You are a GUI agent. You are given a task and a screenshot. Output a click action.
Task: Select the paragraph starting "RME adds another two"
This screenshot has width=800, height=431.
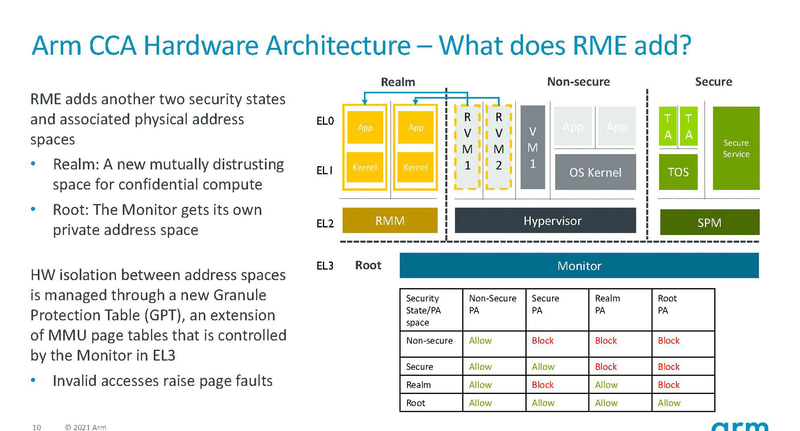click(158, 119)
